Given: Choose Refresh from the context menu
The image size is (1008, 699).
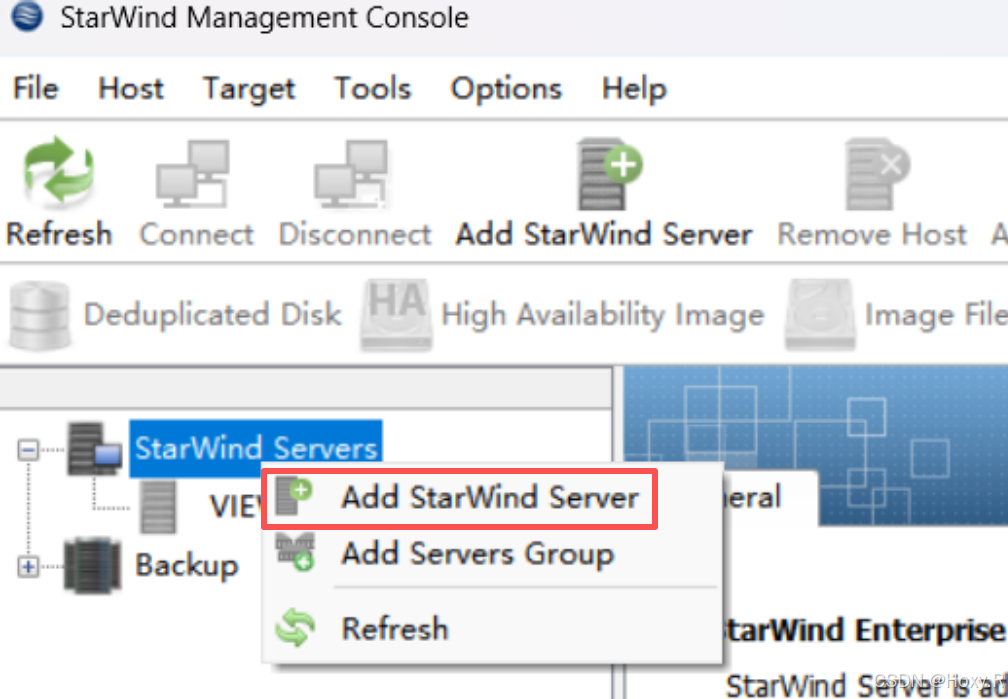Looking at the screenshot, I should click(492, 628).
